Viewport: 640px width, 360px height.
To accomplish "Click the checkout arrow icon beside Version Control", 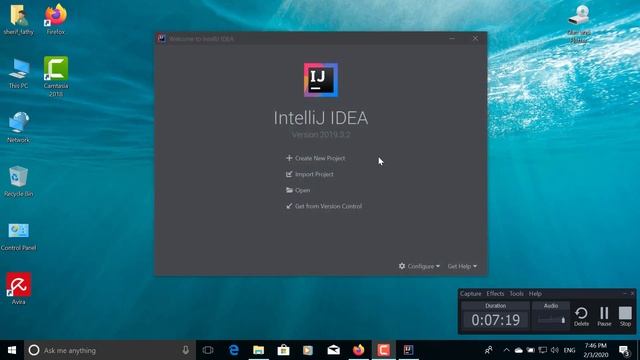I will [289, 206].
